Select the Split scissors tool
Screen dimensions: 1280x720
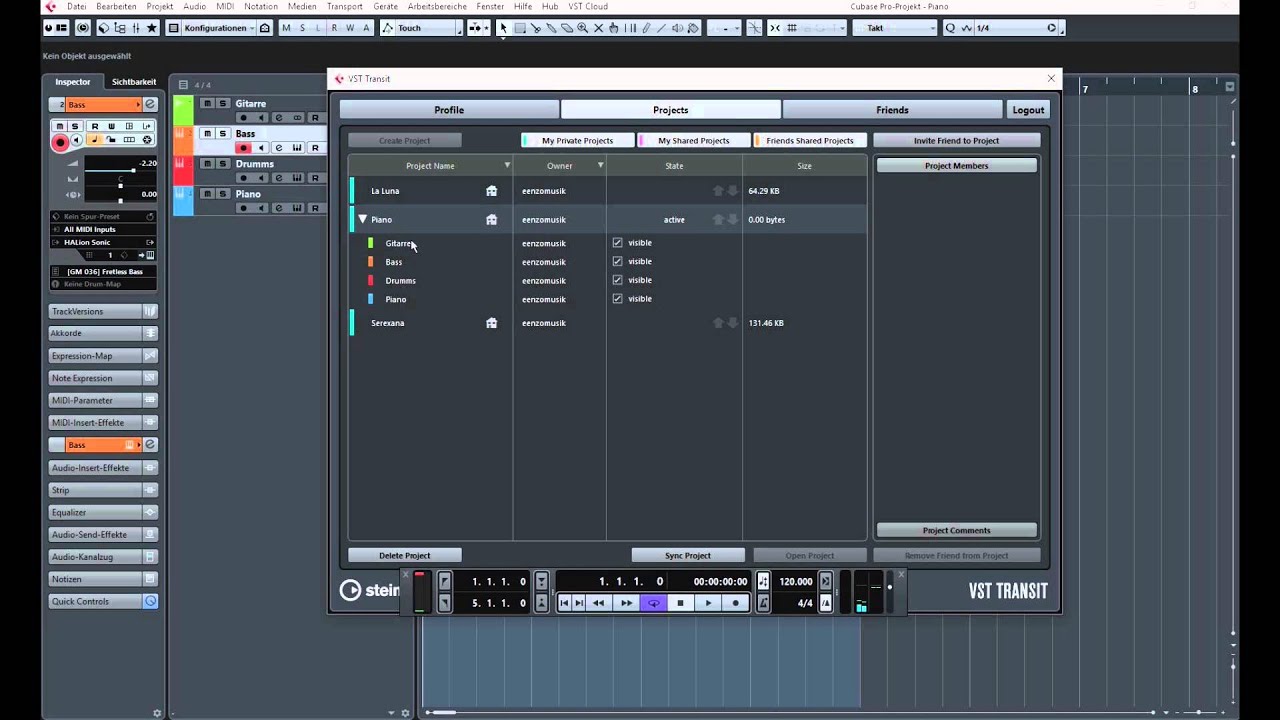[x=536, y=28]
